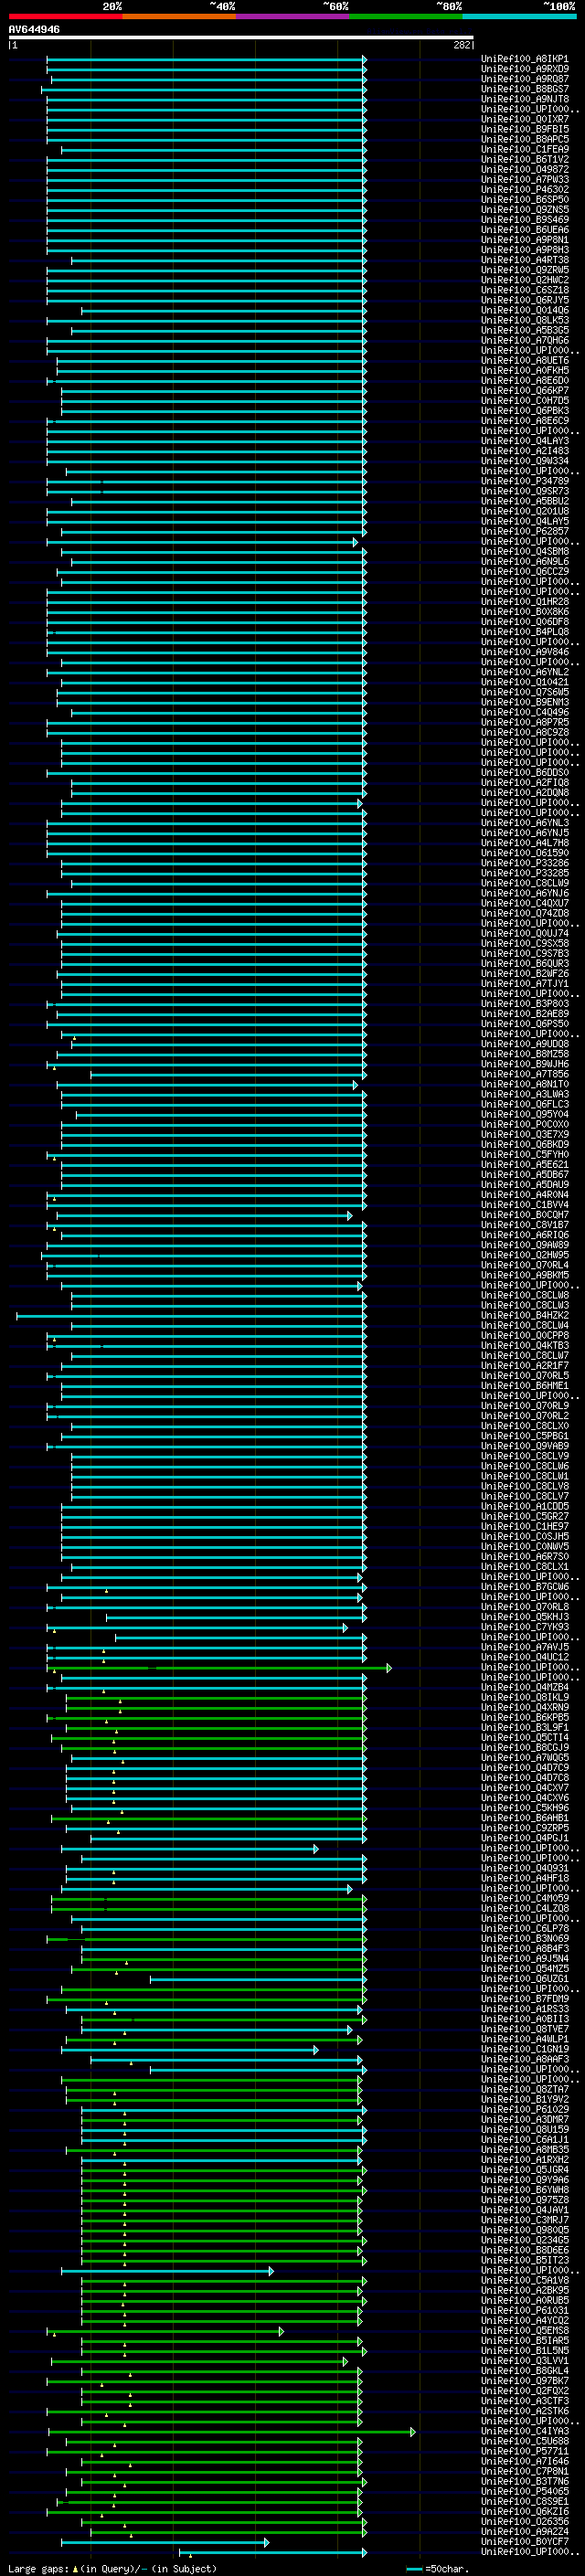Click the UniRef100_A6N9L6 hit label
Screen dimensions: 585x2576
[x=525, y=561]
